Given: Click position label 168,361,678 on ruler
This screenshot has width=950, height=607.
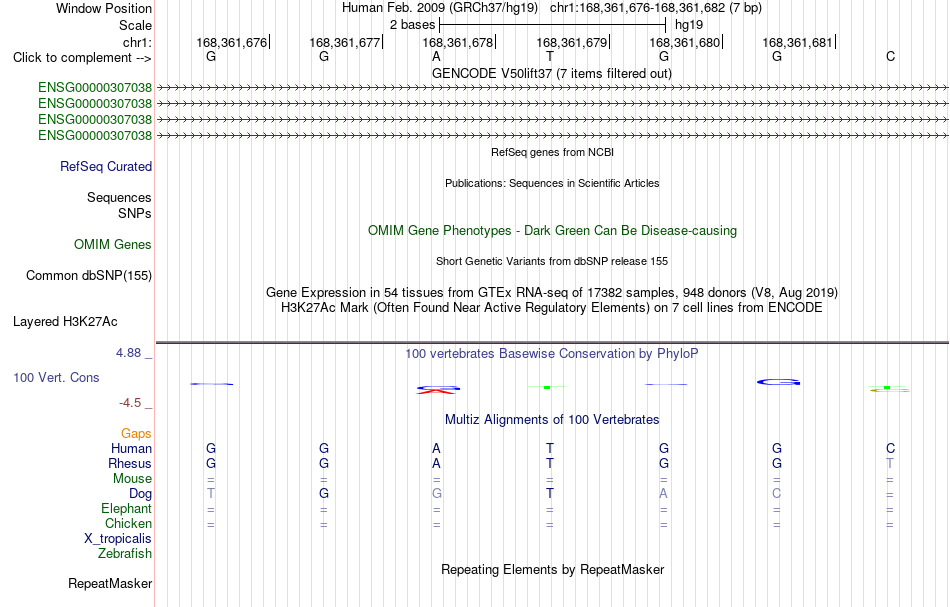Looking at the screenshot, I should [457, 42].
